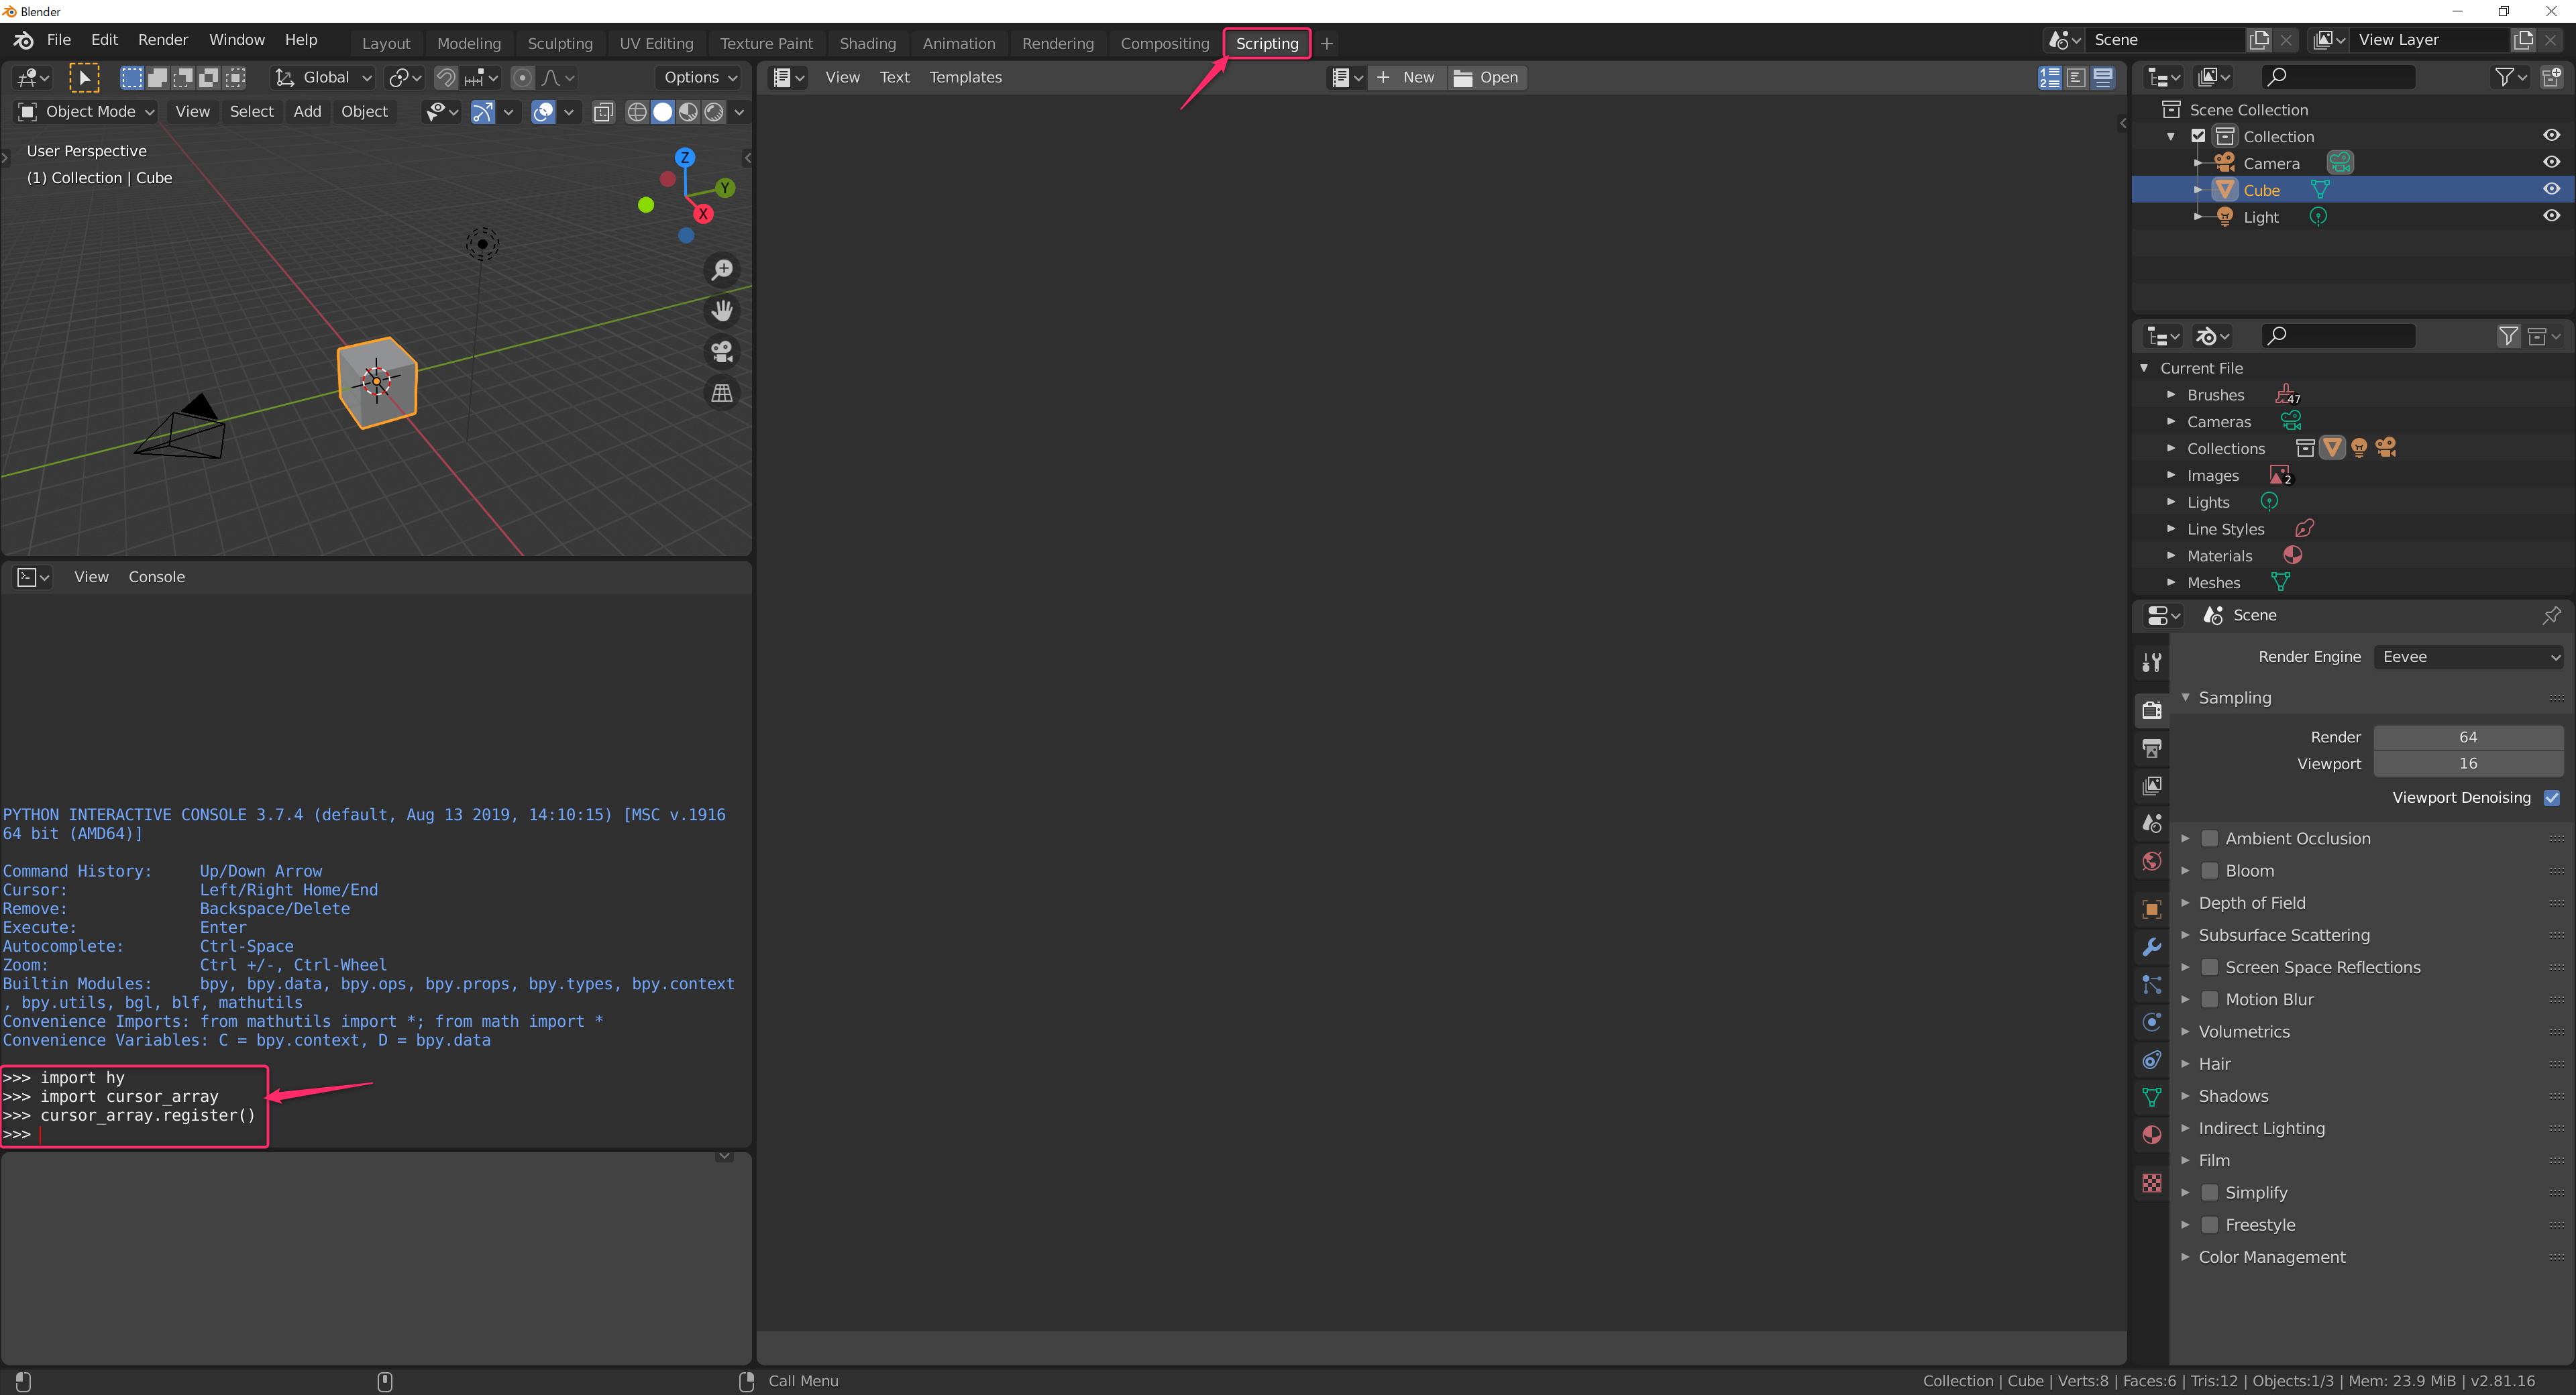The width and height of the screenshot is (2576, 1395).
Task: Enable Screen Space Reflections checkbox
Action: coord(2210,967)
